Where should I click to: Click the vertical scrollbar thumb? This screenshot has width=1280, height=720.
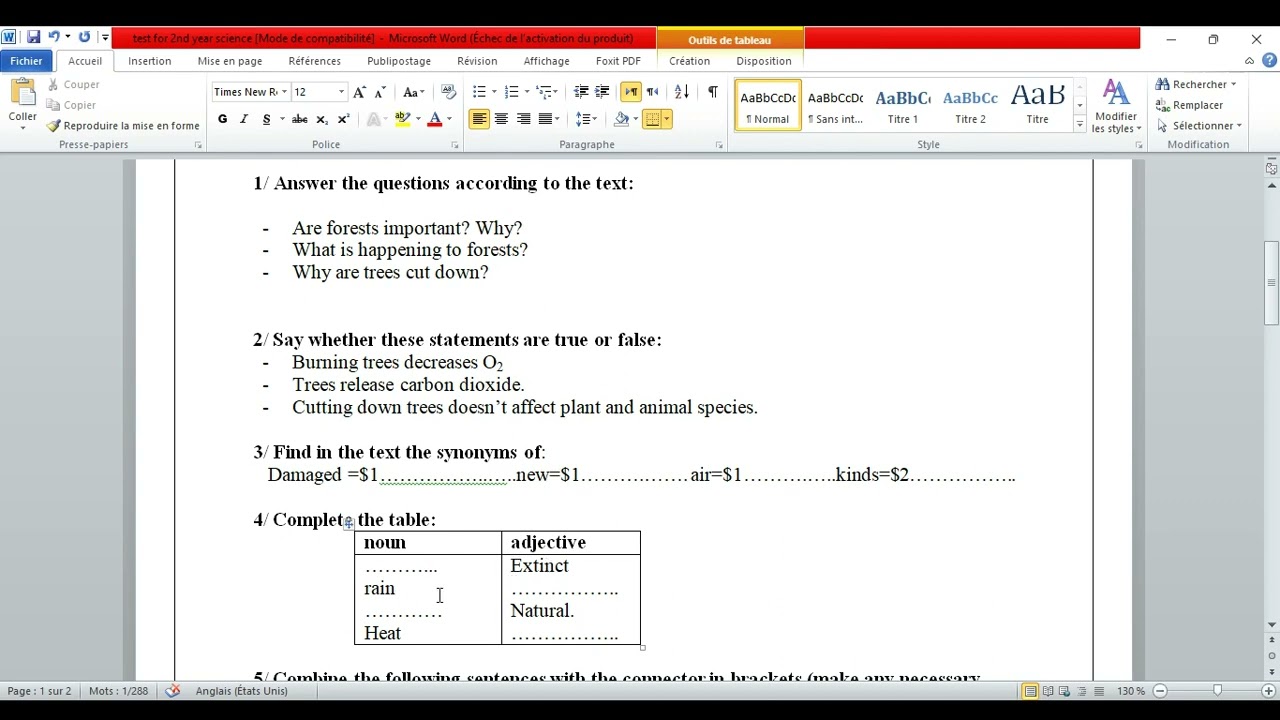tap(1271, 283)
